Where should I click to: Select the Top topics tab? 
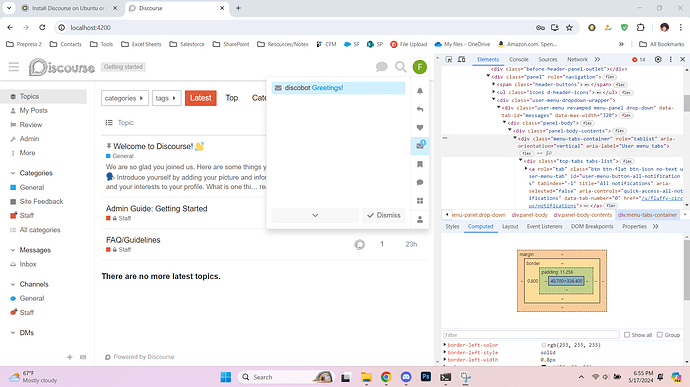pos(232,98)
